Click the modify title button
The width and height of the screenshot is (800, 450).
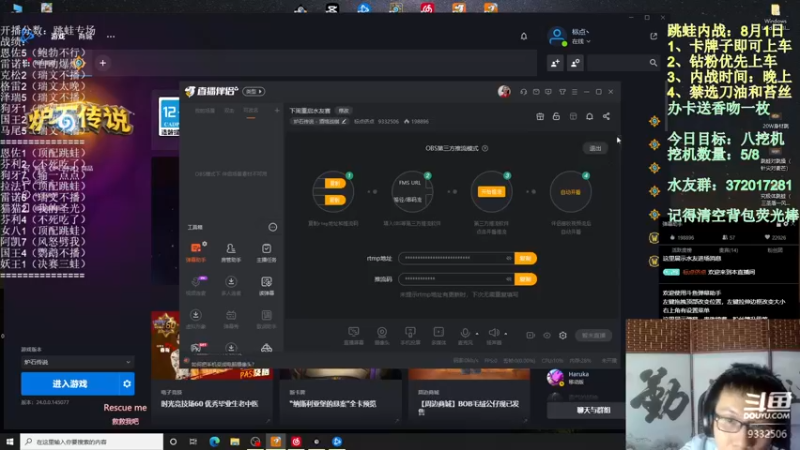(344, 111)
